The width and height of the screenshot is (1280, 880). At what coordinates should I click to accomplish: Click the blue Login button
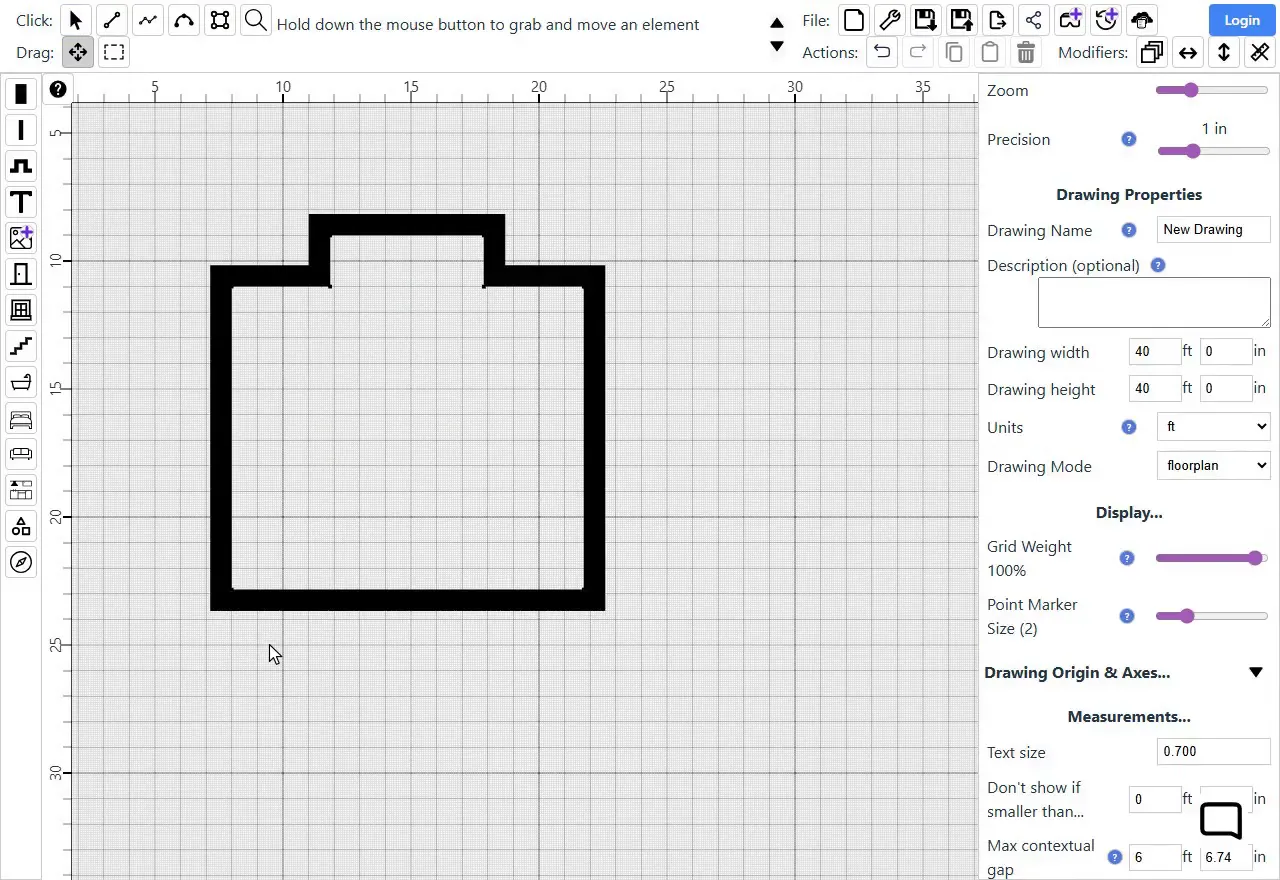coord(1241,20)
